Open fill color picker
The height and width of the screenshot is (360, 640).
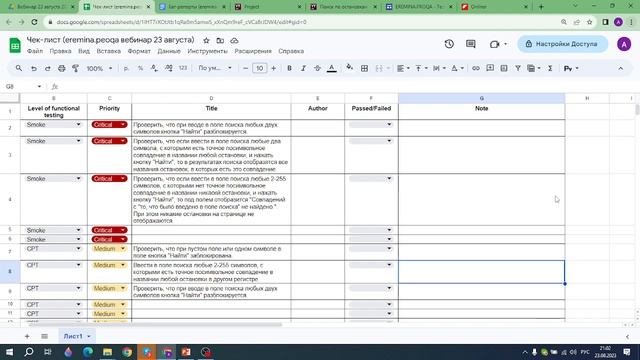coord(350,68)
